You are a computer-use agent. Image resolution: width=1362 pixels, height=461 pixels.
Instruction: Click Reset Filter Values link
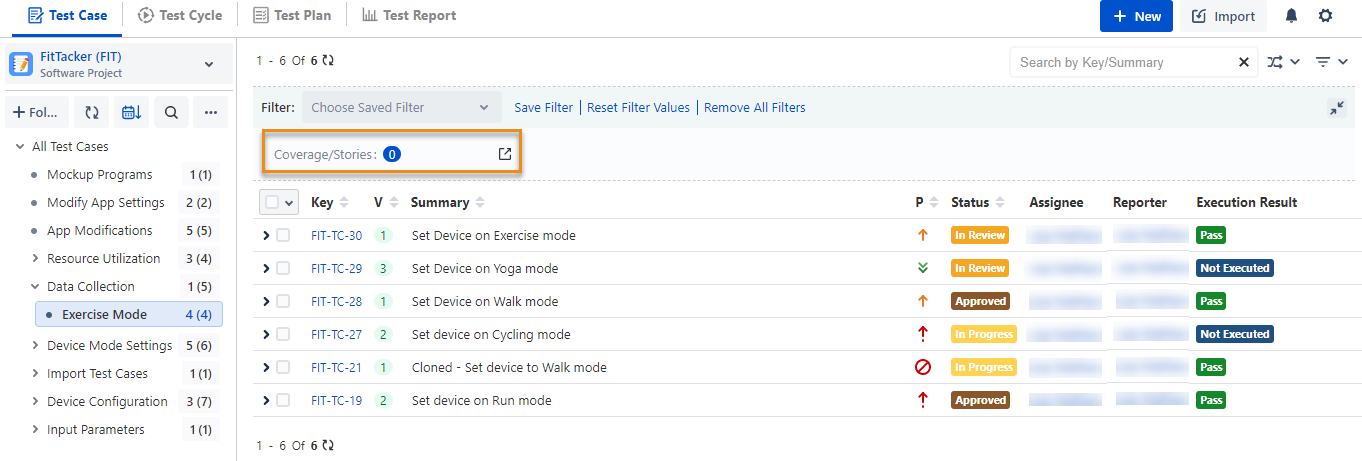pos(638,107)
